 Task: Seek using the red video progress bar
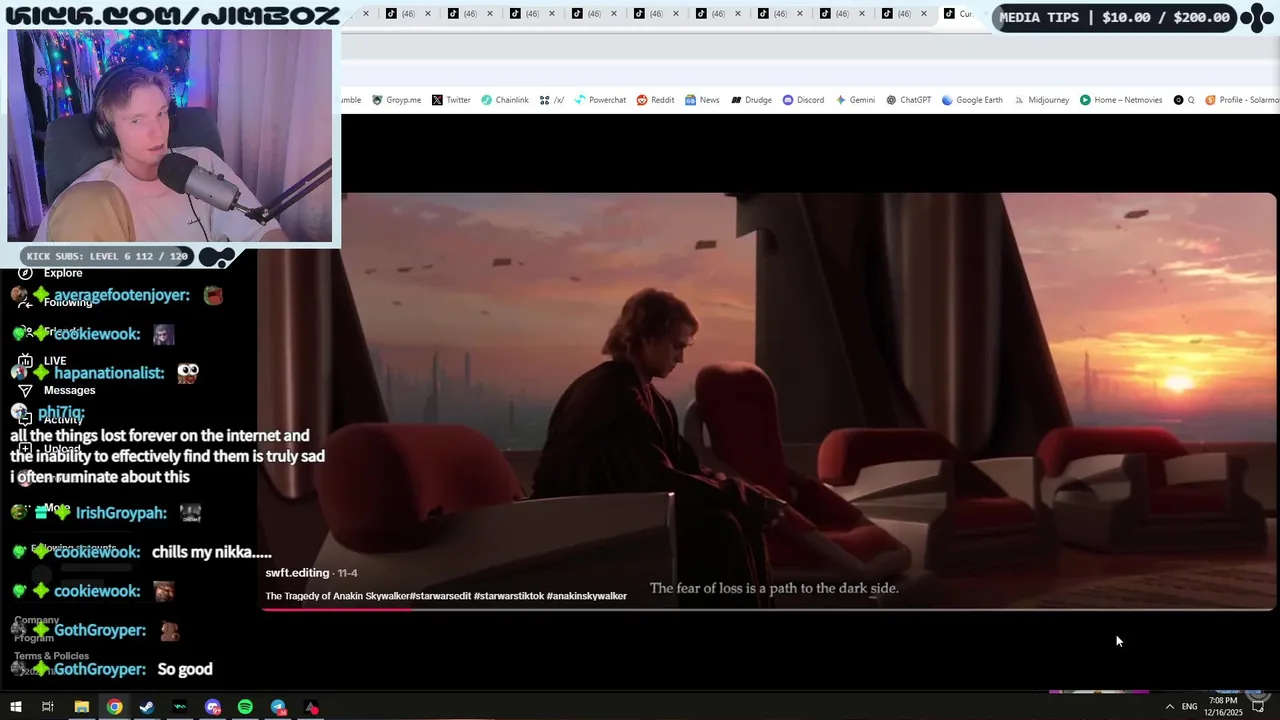767,609
